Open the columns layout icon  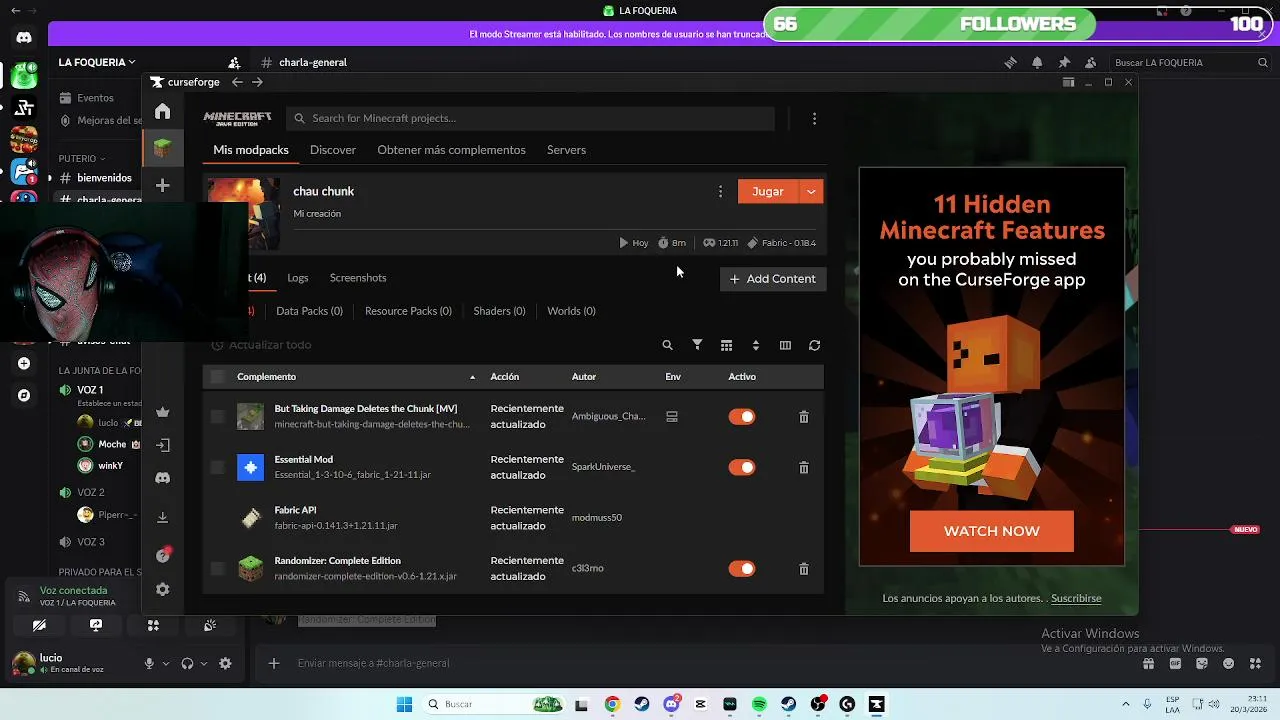(x=785, y=345)
